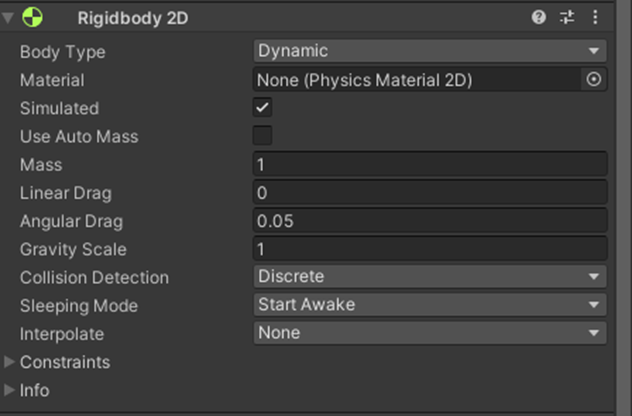Click the Material object field
This screenshot has width=632, height=416.
coord(417,79)
